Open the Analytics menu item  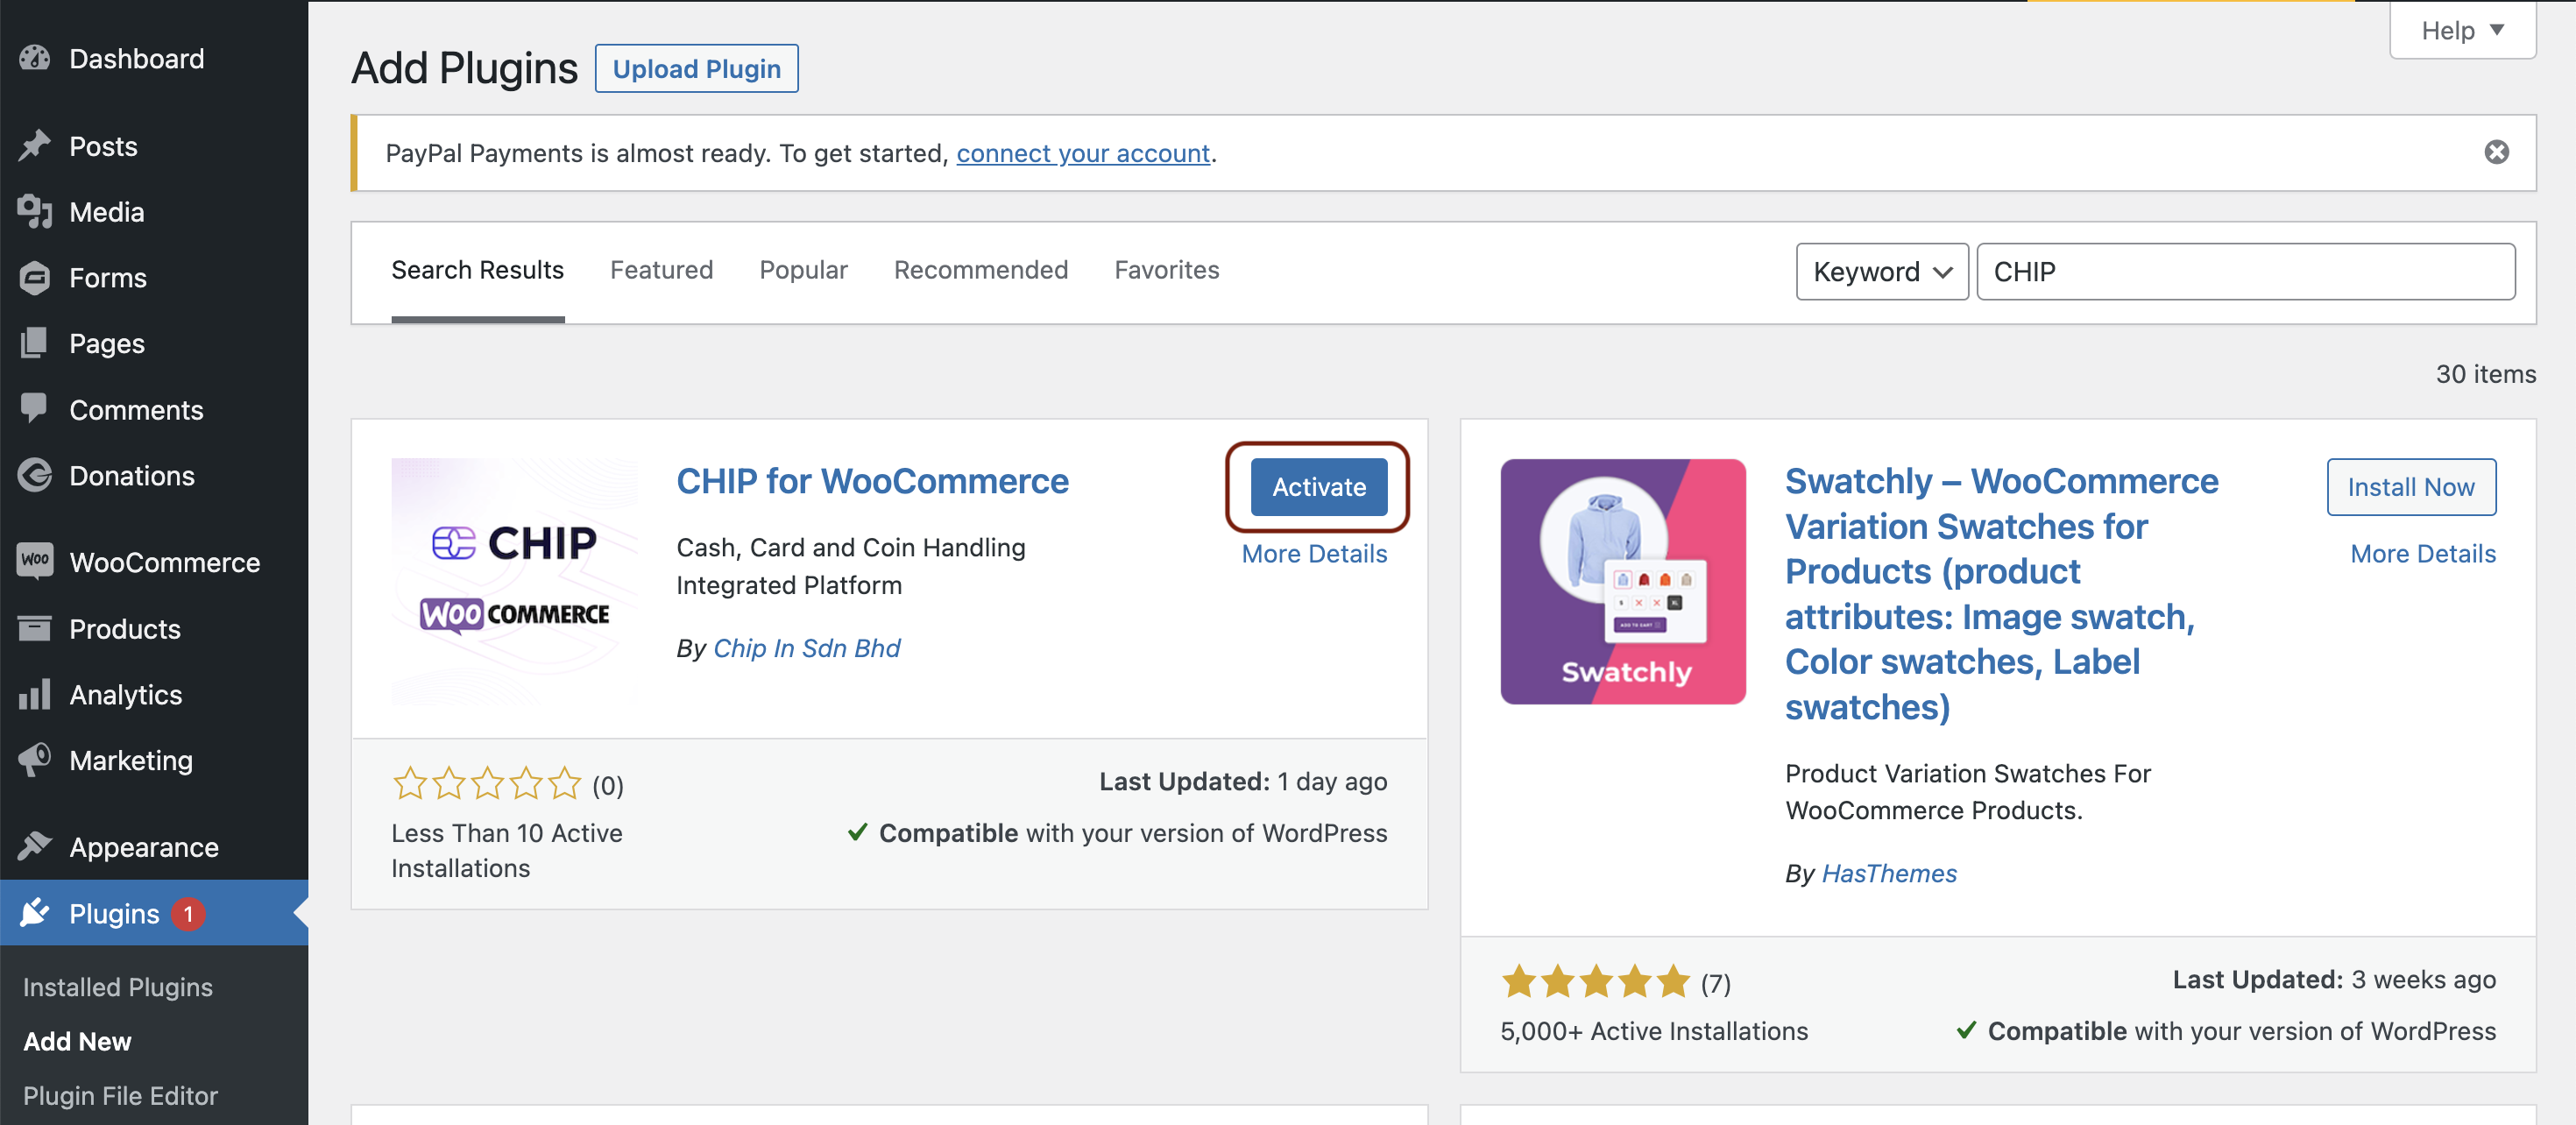coord(154,694)
